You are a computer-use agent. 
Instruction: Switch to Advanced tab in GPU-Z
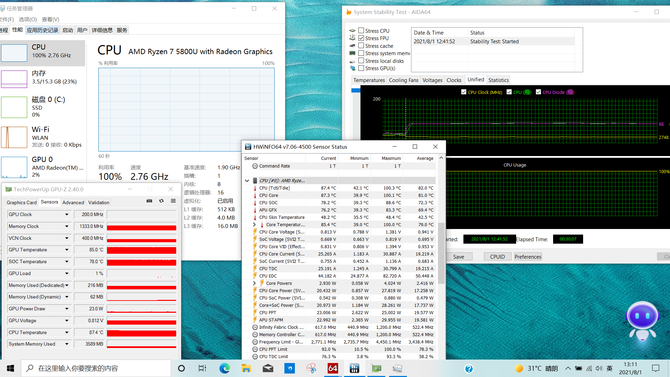coord(73,203)
